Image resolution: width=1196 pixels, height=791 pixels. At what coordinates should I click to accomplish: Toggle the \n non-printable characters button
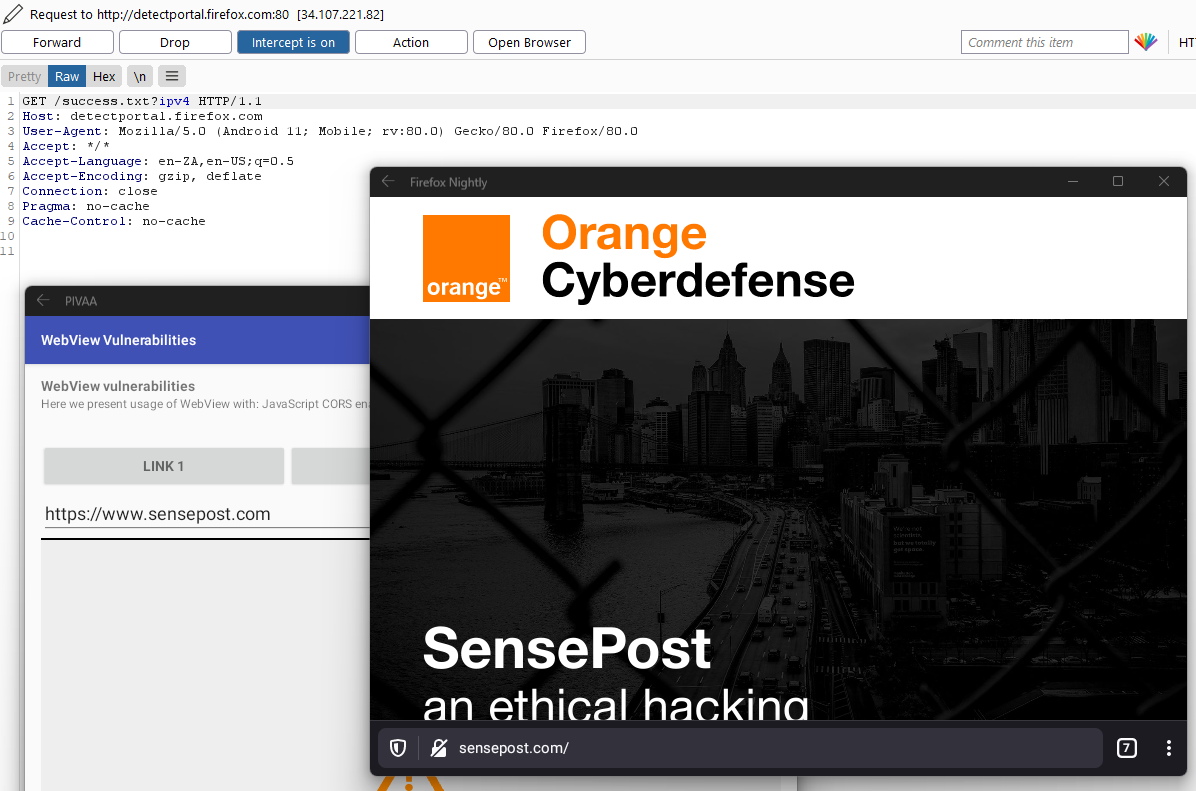139,77
